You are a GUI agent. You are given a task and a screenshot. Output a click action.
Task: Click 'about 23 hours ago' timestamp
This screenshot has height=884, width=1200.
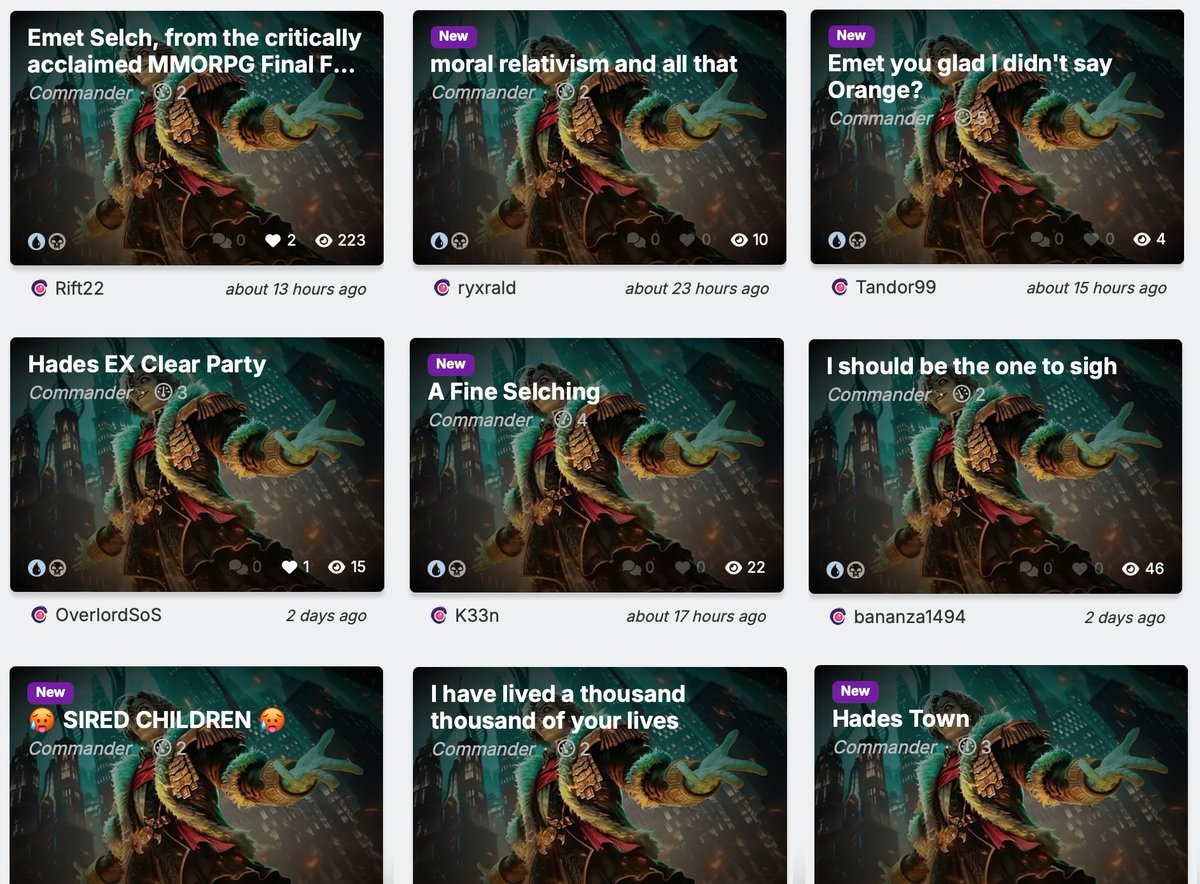click(697, 289)
